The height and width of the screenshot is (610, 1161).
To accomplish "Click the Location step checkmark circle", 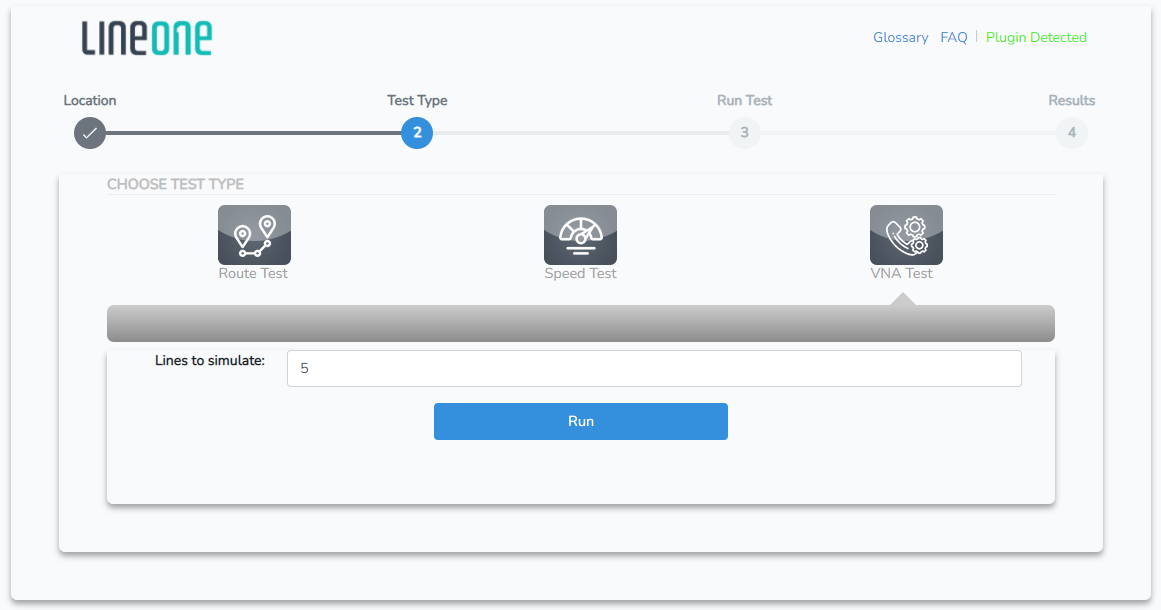I will coord(90,133).
